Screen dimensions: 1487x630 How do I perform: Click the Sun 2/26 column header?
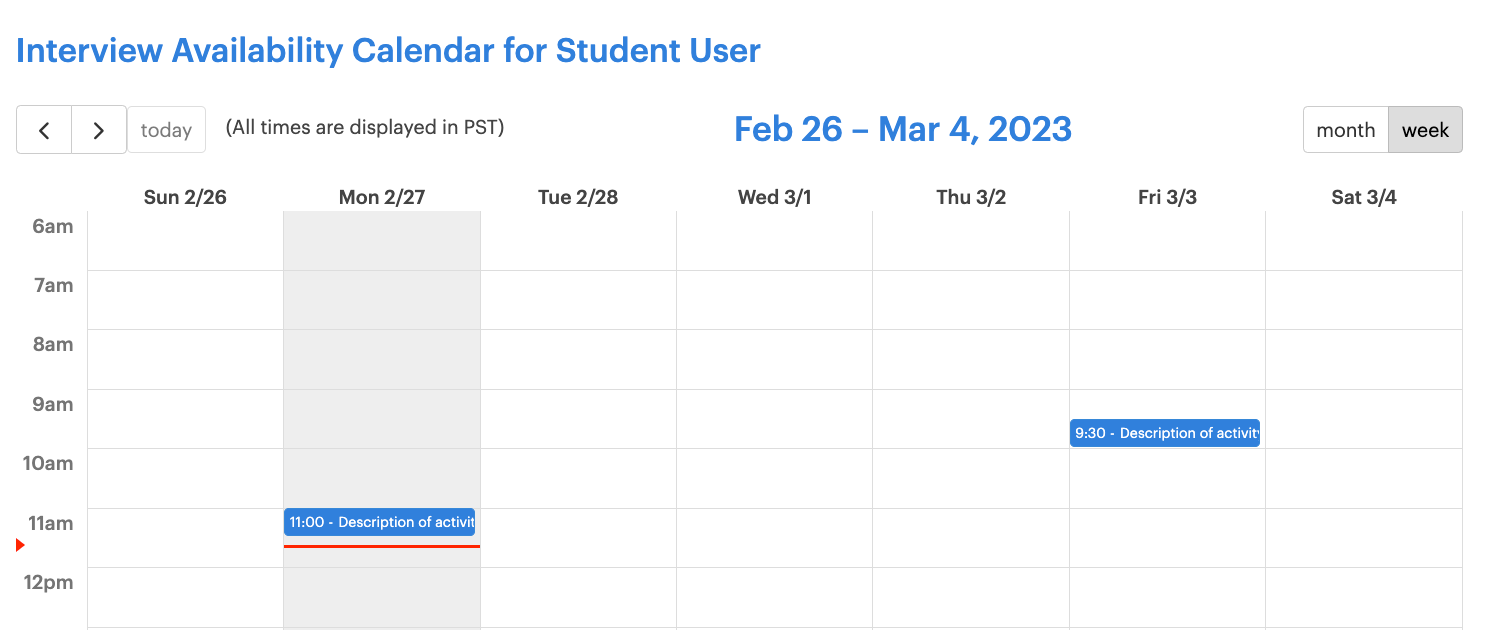click(x=185, y=197)
